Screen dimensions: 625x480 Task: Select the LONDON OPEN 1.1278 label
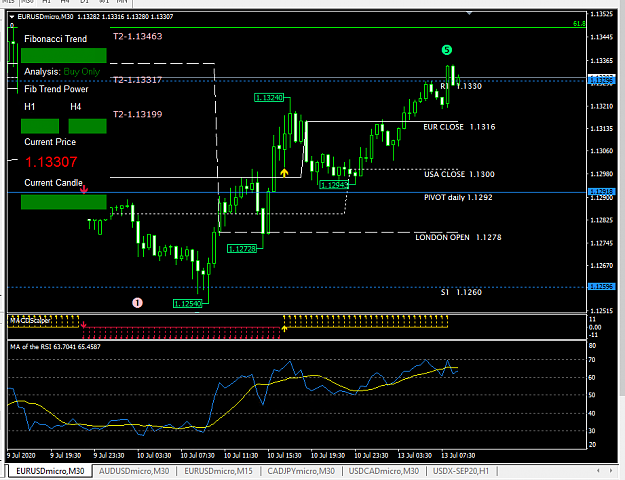[x=458, y=237]
